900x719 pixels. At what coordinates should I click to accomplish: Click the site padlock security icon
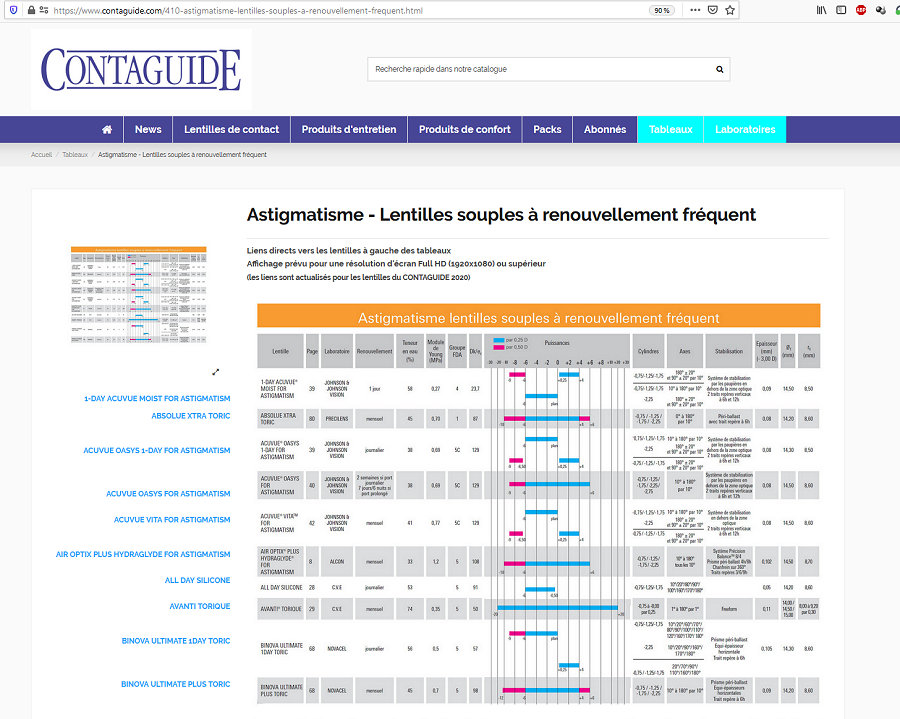tap(32, 10)
